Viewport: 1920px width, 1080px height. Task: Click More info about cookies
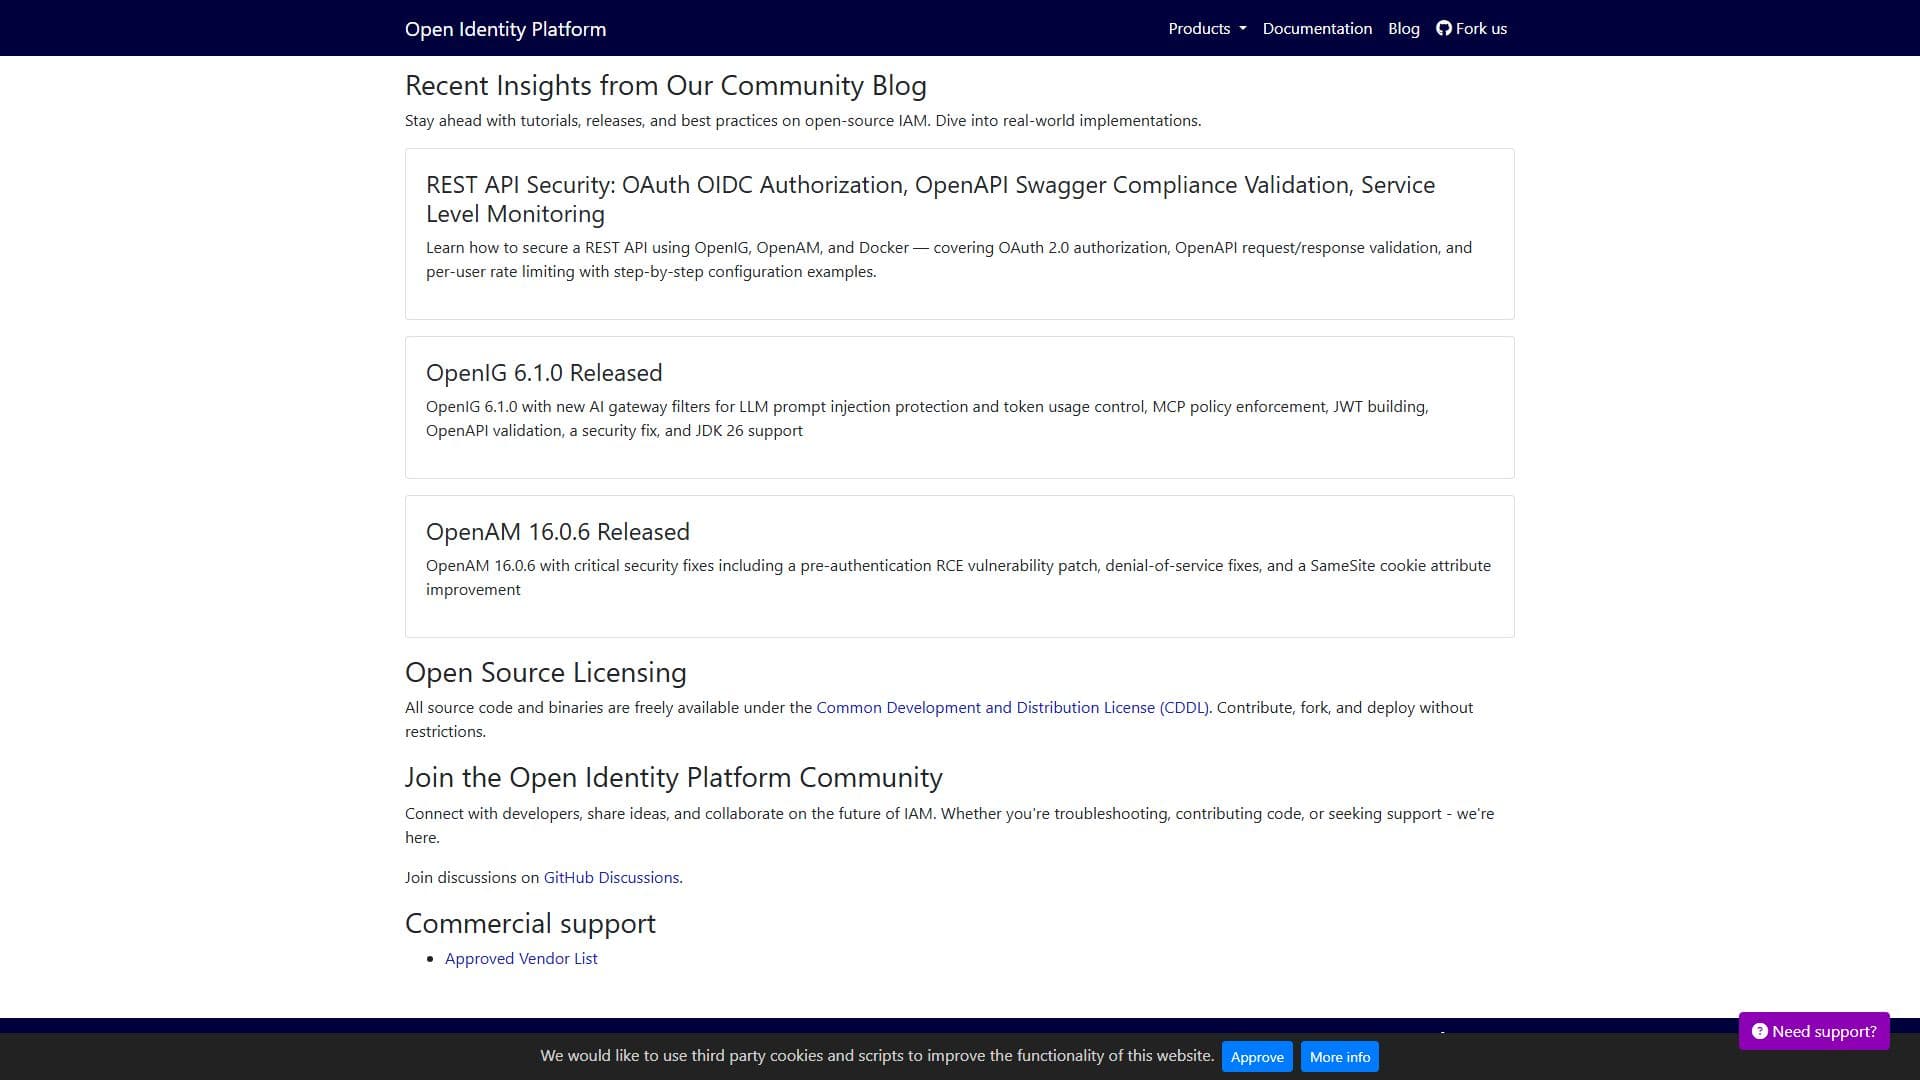pyautogui.click(x=1340, y=1057)
